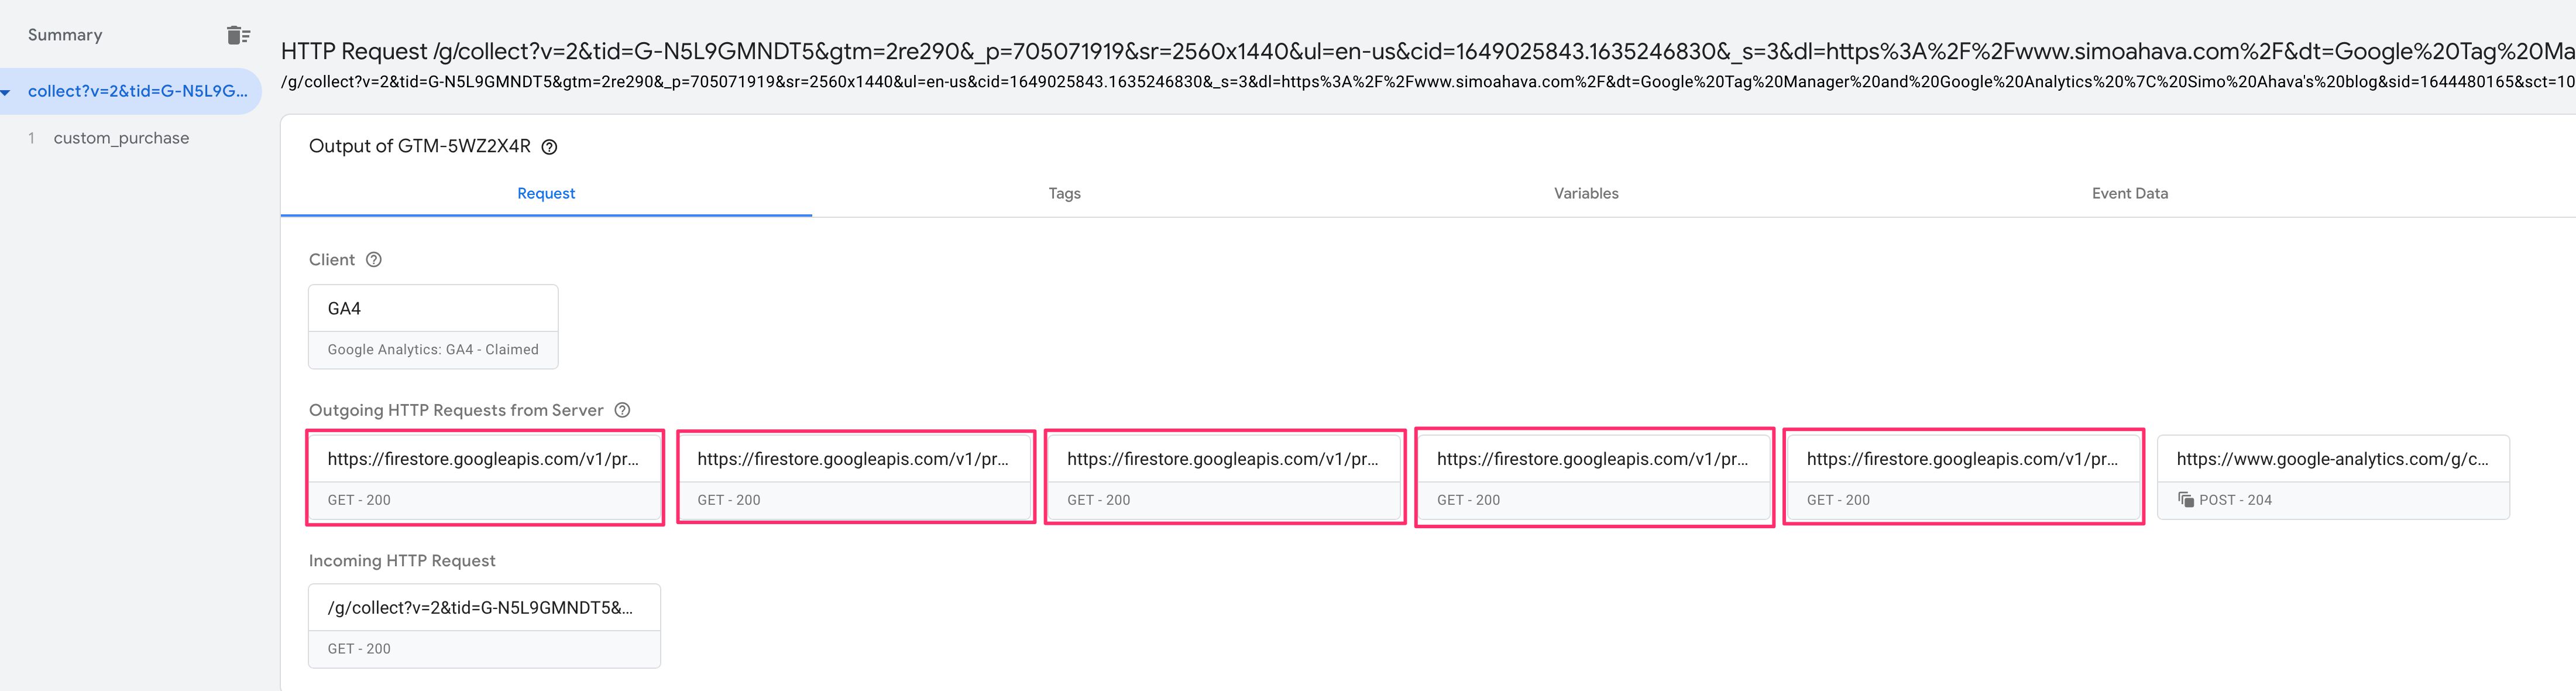Open the GA4 client card
Viewport: 2576px width, 691px height.
[433, 327]
